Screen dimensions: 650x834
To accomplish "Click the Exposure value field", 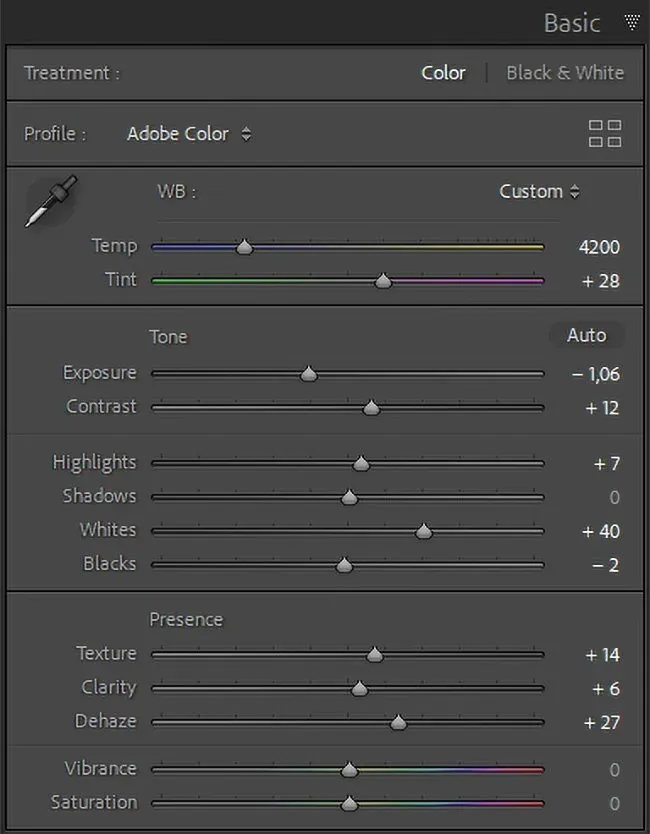I will click(x=596, y=375).
